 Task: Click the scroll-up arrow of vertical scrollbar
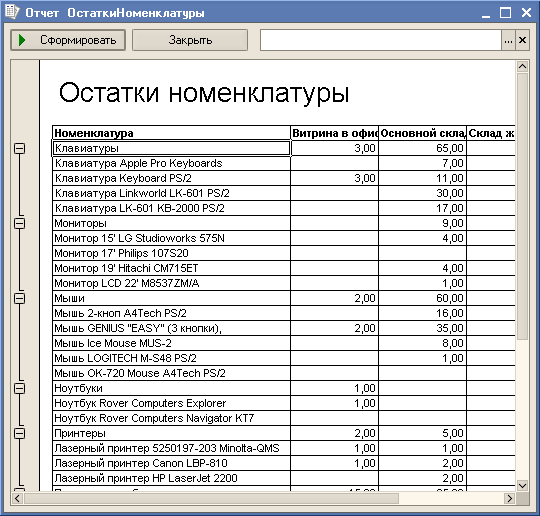click(x=522, y=66)
